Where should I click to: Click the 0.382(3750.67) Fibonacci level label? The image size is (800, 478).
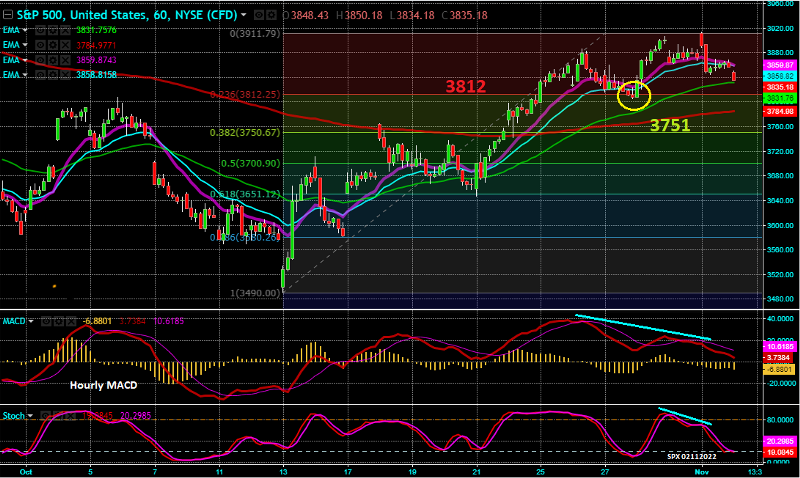tap(245, 133)
